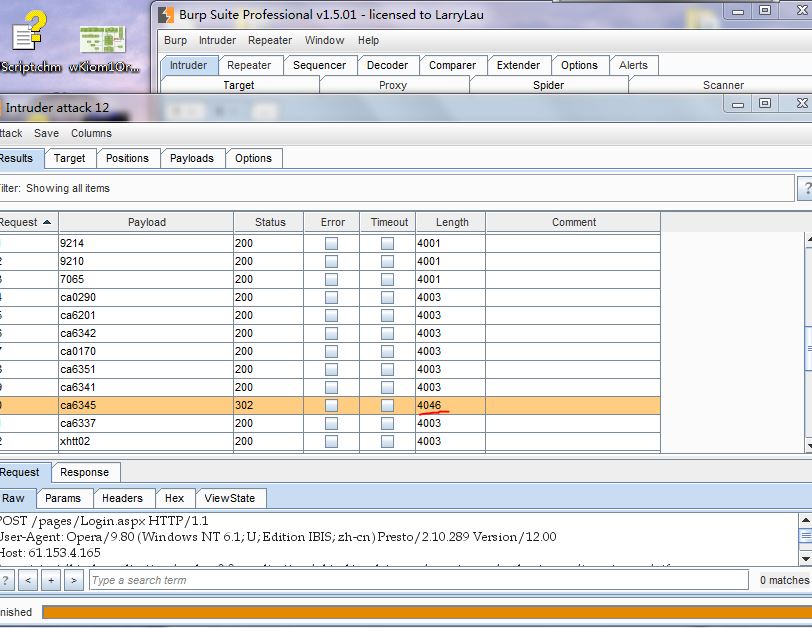The height and width of the screenshot is (628, 812).
Task: Sort results by Payload column header
Action: pos(147,222)
